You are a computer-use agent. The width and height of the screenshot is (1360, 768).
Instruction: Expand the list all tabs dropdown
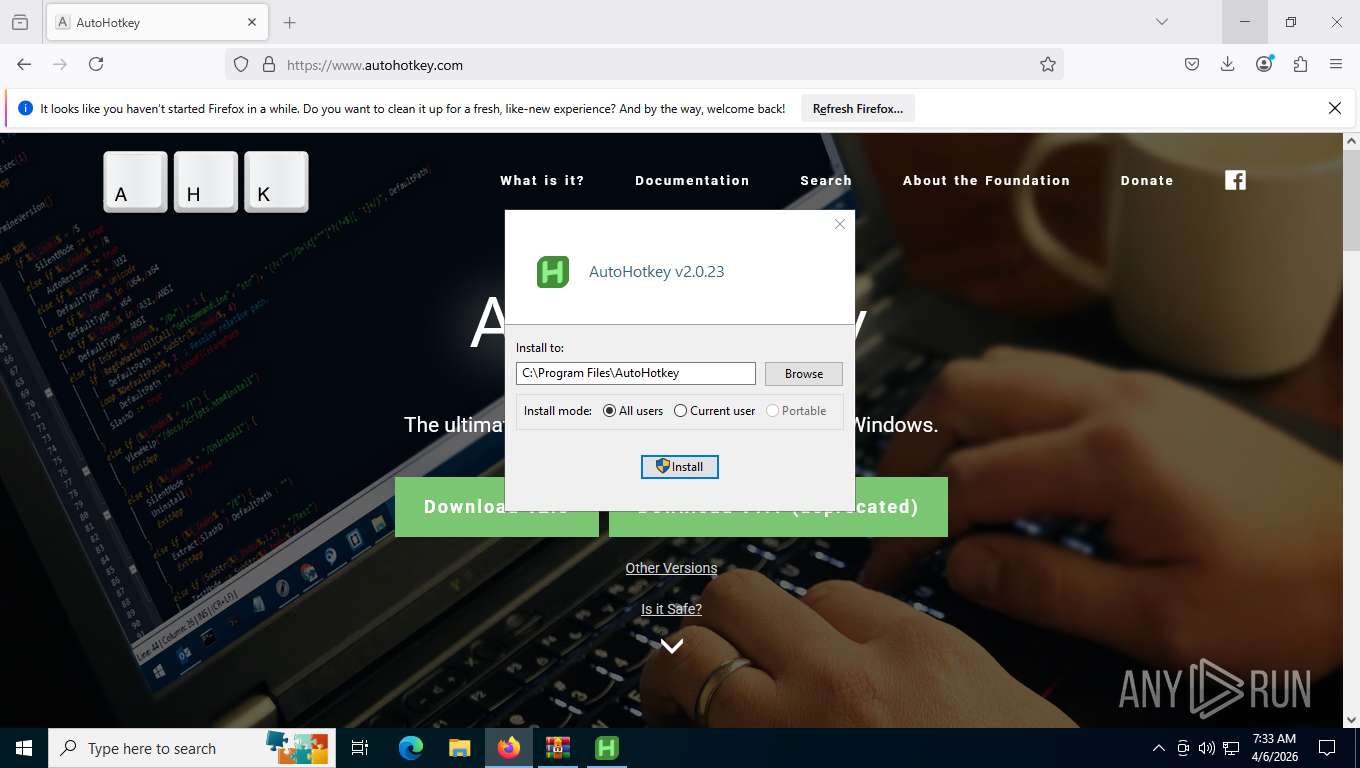click(x=1161, y=22)
